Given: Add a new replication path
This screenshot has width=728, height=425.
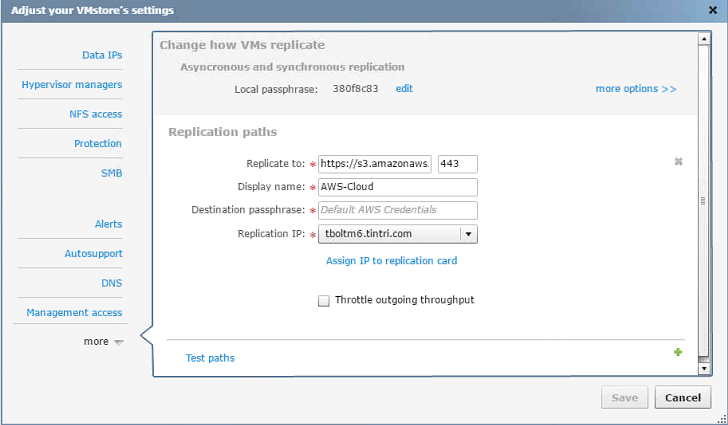Looking at the screenshot, I should (678, 352).
